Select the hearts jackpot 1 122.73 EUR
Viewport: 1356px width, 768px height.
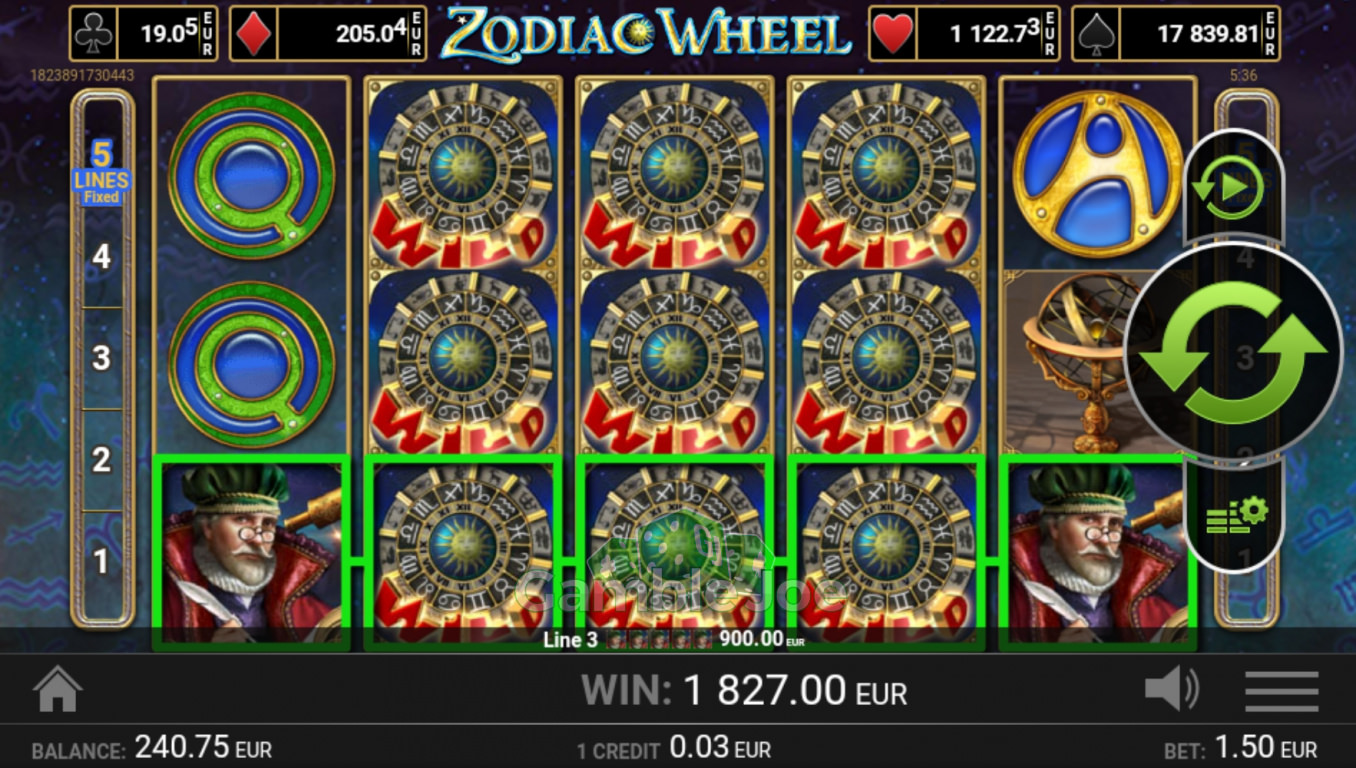click(964, 34)
